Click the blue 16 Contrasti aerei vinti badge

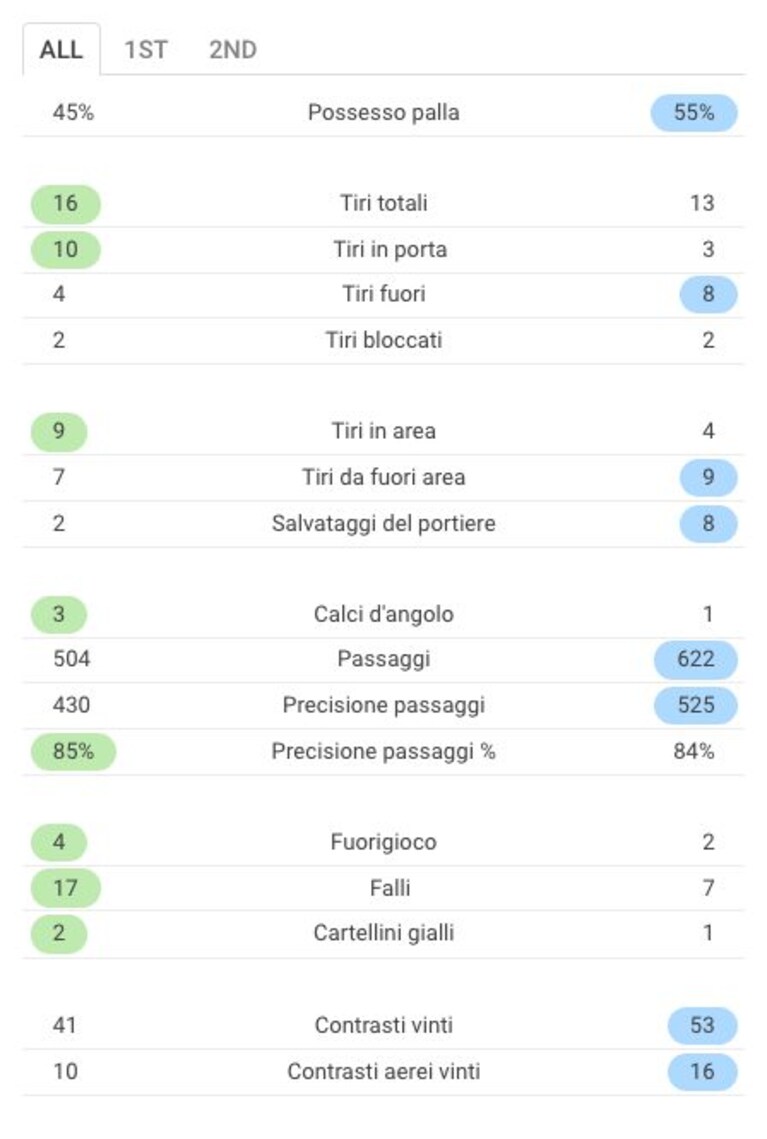click(702, 1071)
